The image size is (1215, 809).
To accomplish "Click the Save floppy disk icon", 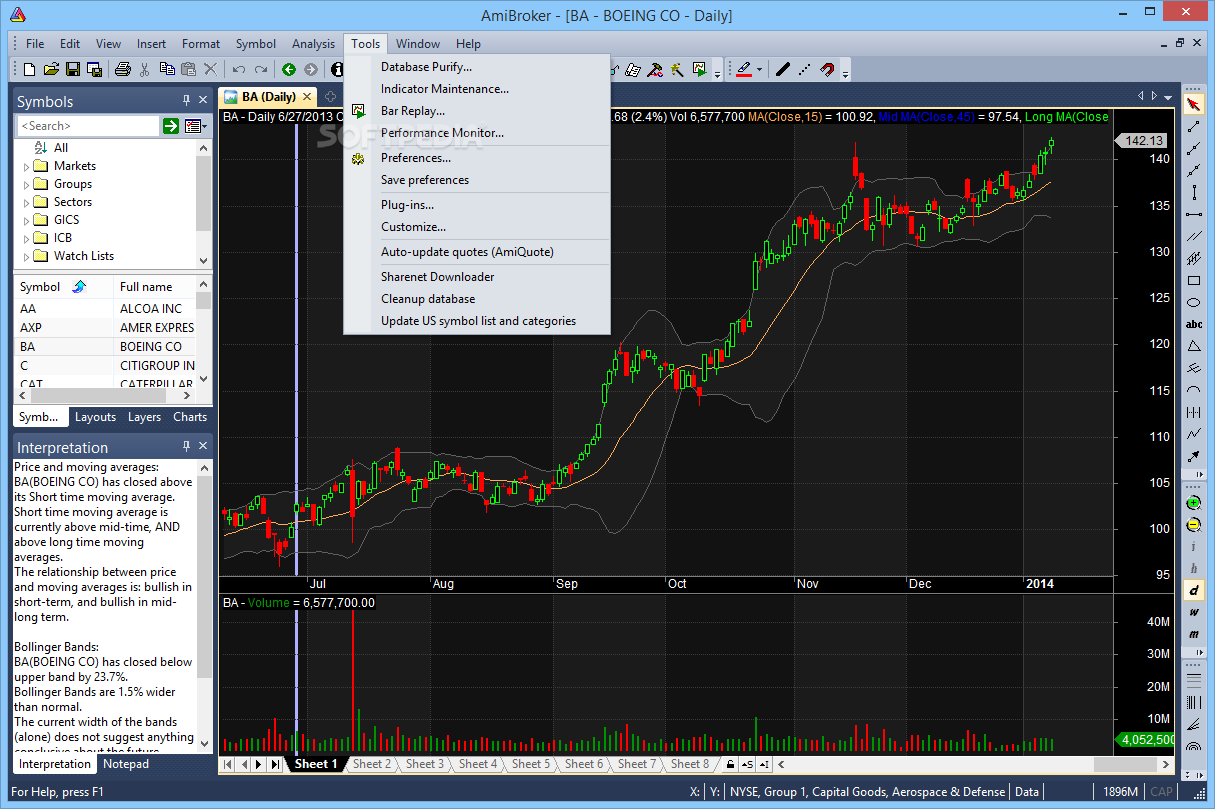I will [73, 69].
